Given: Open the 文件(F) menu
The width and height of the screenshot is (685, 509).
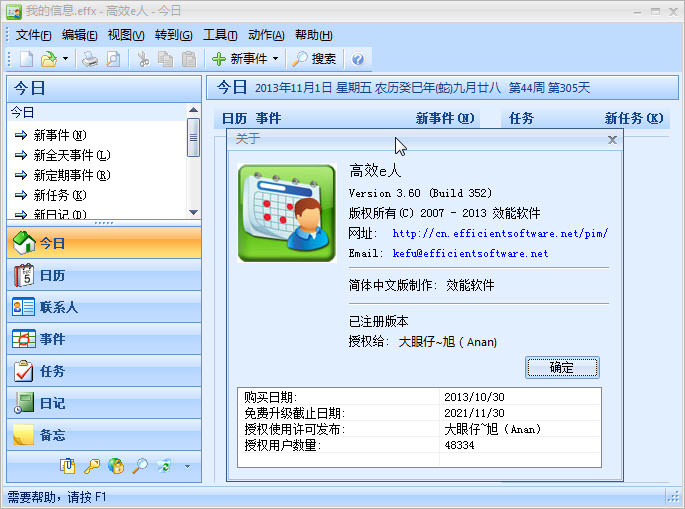Looking at the screenshot, I should (x=33, y=35).
